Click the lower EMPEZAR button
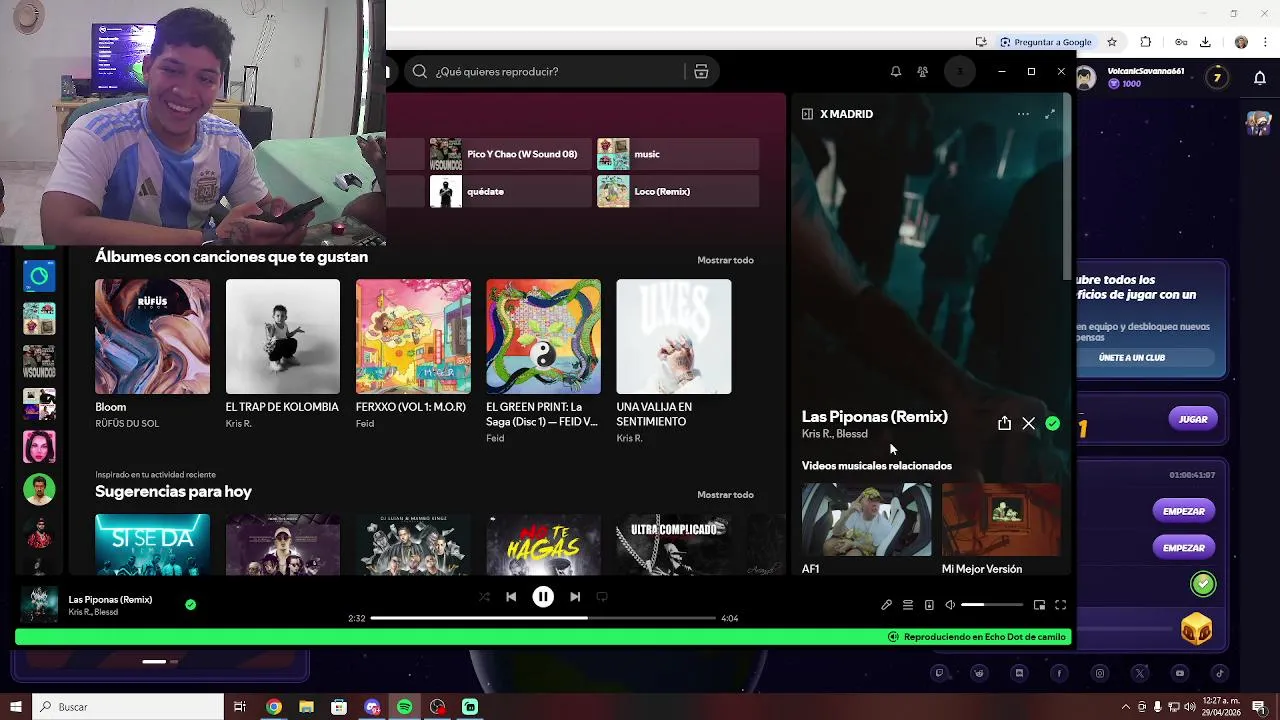Viewport: 1280px width, 720px height. (1184, 548)
